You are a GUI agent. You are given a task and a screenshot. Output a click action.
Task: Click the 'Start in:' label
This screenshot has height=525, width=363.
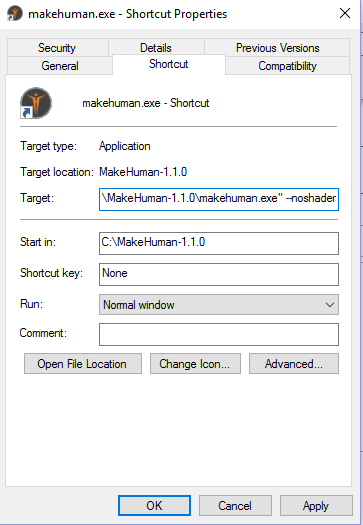(x=38, y=242)
